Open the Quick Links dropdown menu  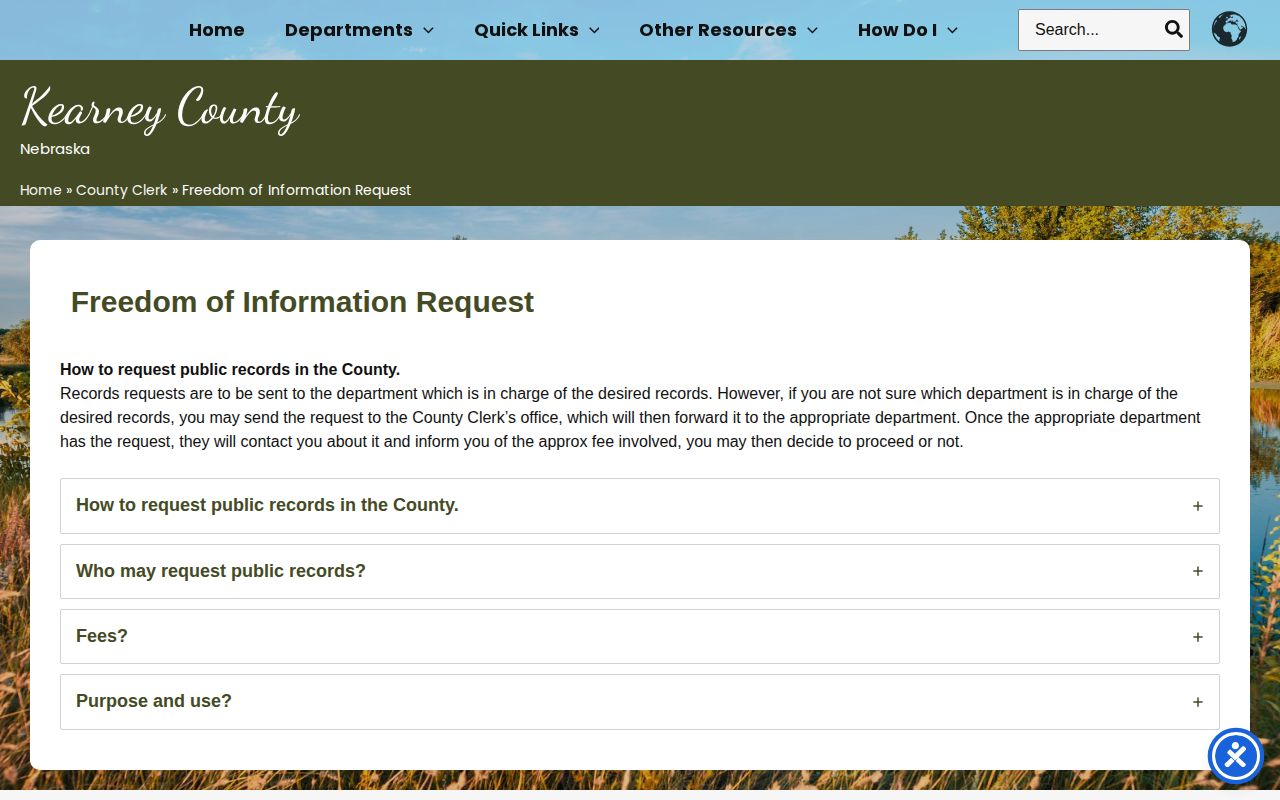(537, 30)
